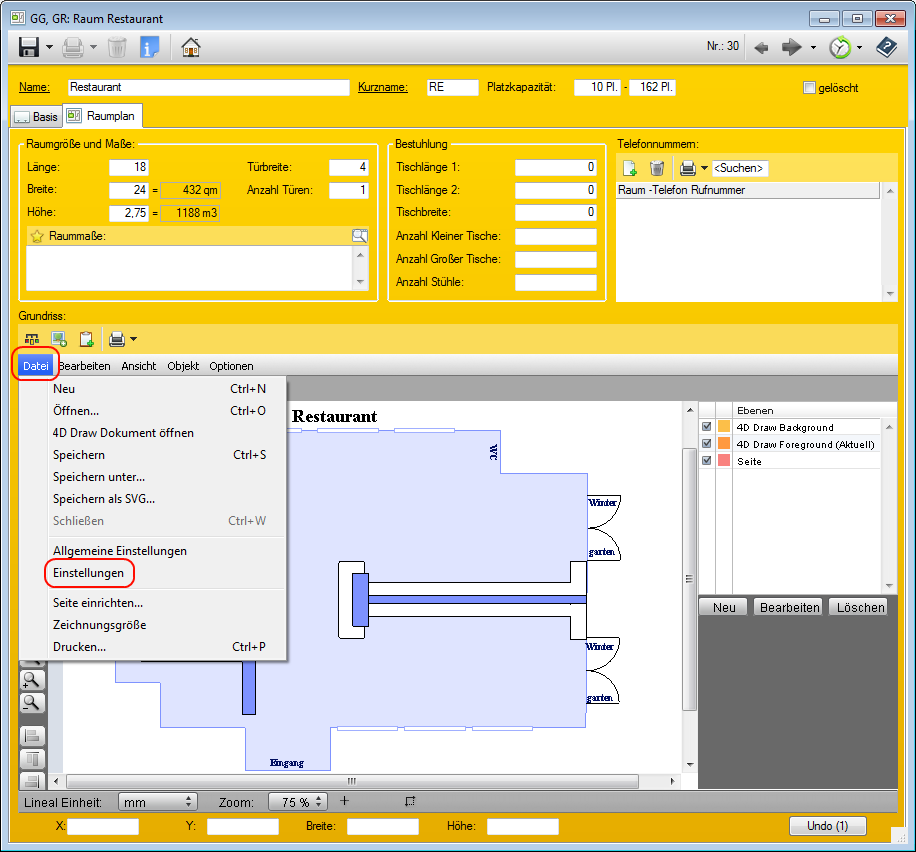This screenshot has width=916, height=852.
Task: Click the Grundriss paste clipboard icon
Action: [x=86, y=339]
